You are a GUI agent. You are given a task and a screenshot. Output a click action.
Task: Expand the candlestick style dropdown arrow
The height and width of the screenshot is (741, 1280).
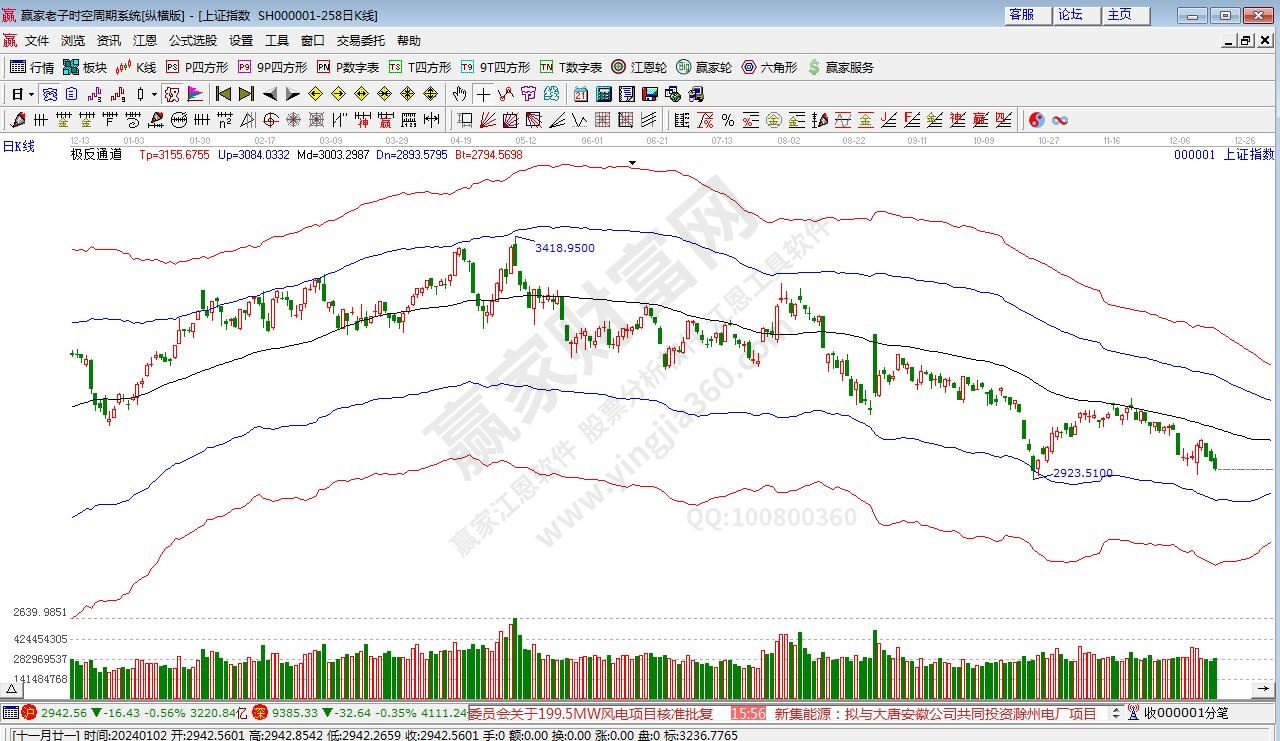click(153, 94)
